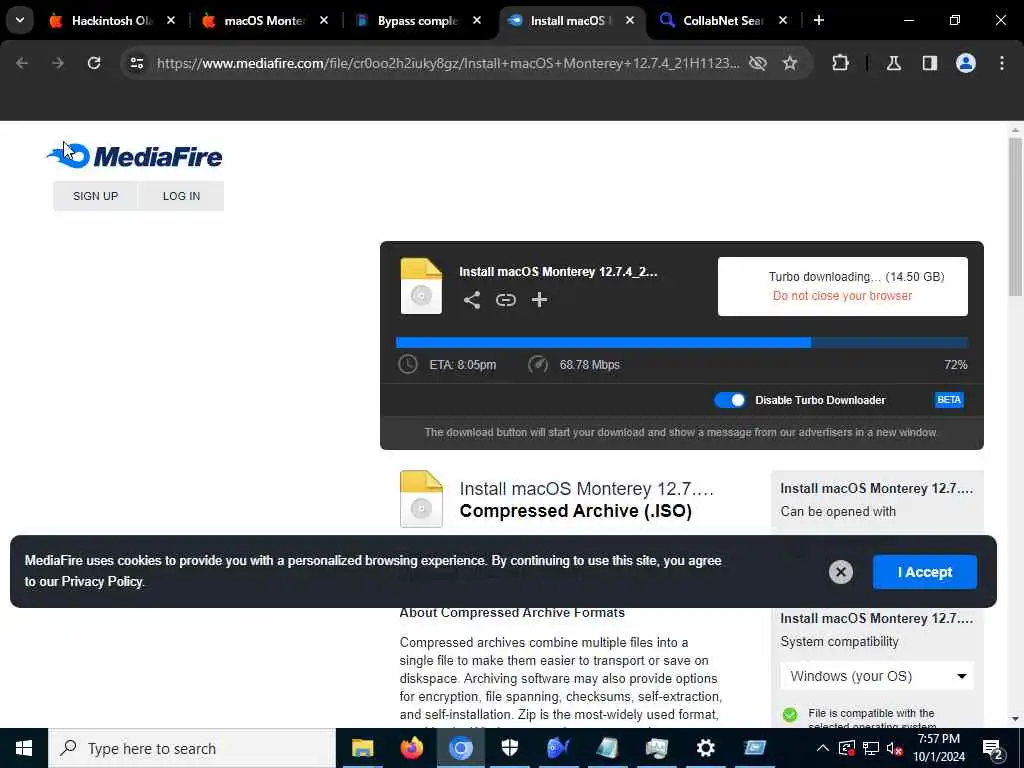The image size is (1024, 768).
Task: Open the notification center
Action: point(993,749)
